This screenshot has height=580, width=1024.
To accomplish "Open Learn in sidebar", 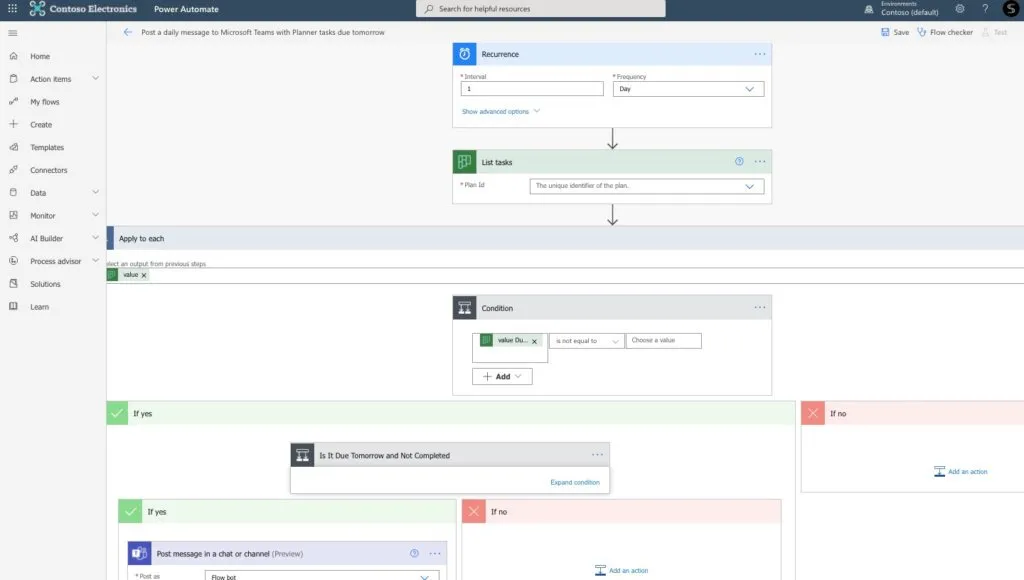I will [x=39, y=307].
